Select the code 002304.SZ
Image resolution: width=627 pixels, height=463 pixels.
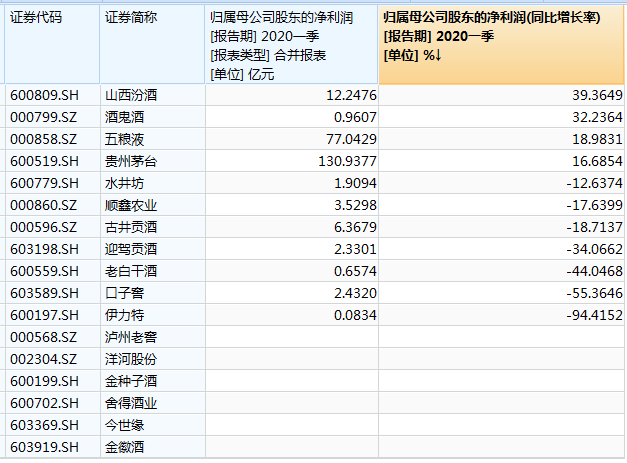coord(43,359)
